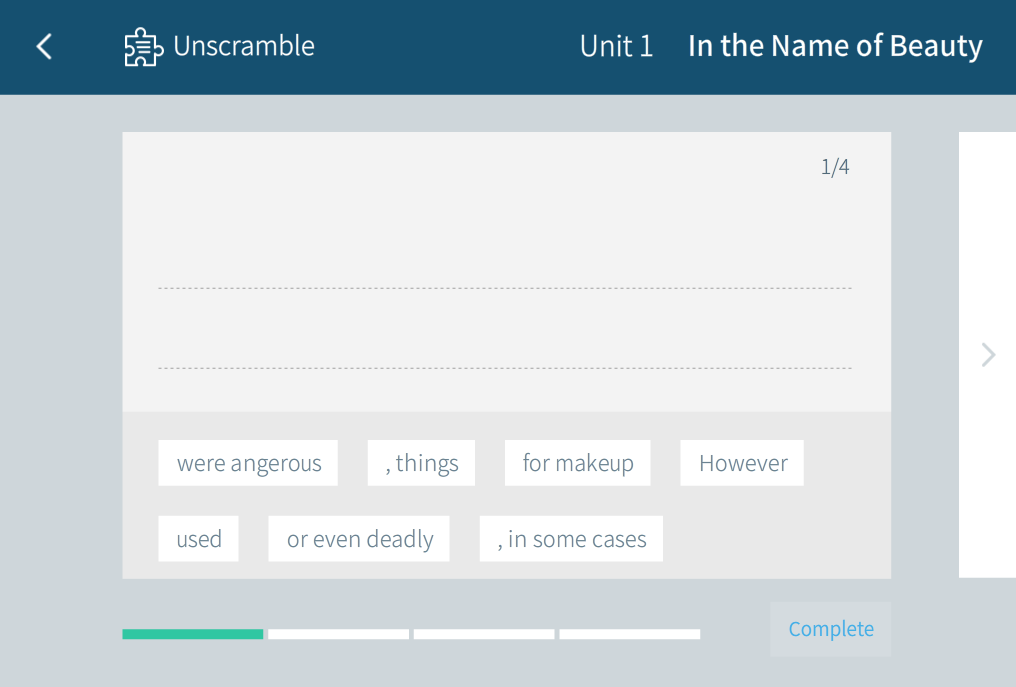Choose the ", in some cases" tile
Viewport: 1016px width, 687px height.
(x=571, y=539)
